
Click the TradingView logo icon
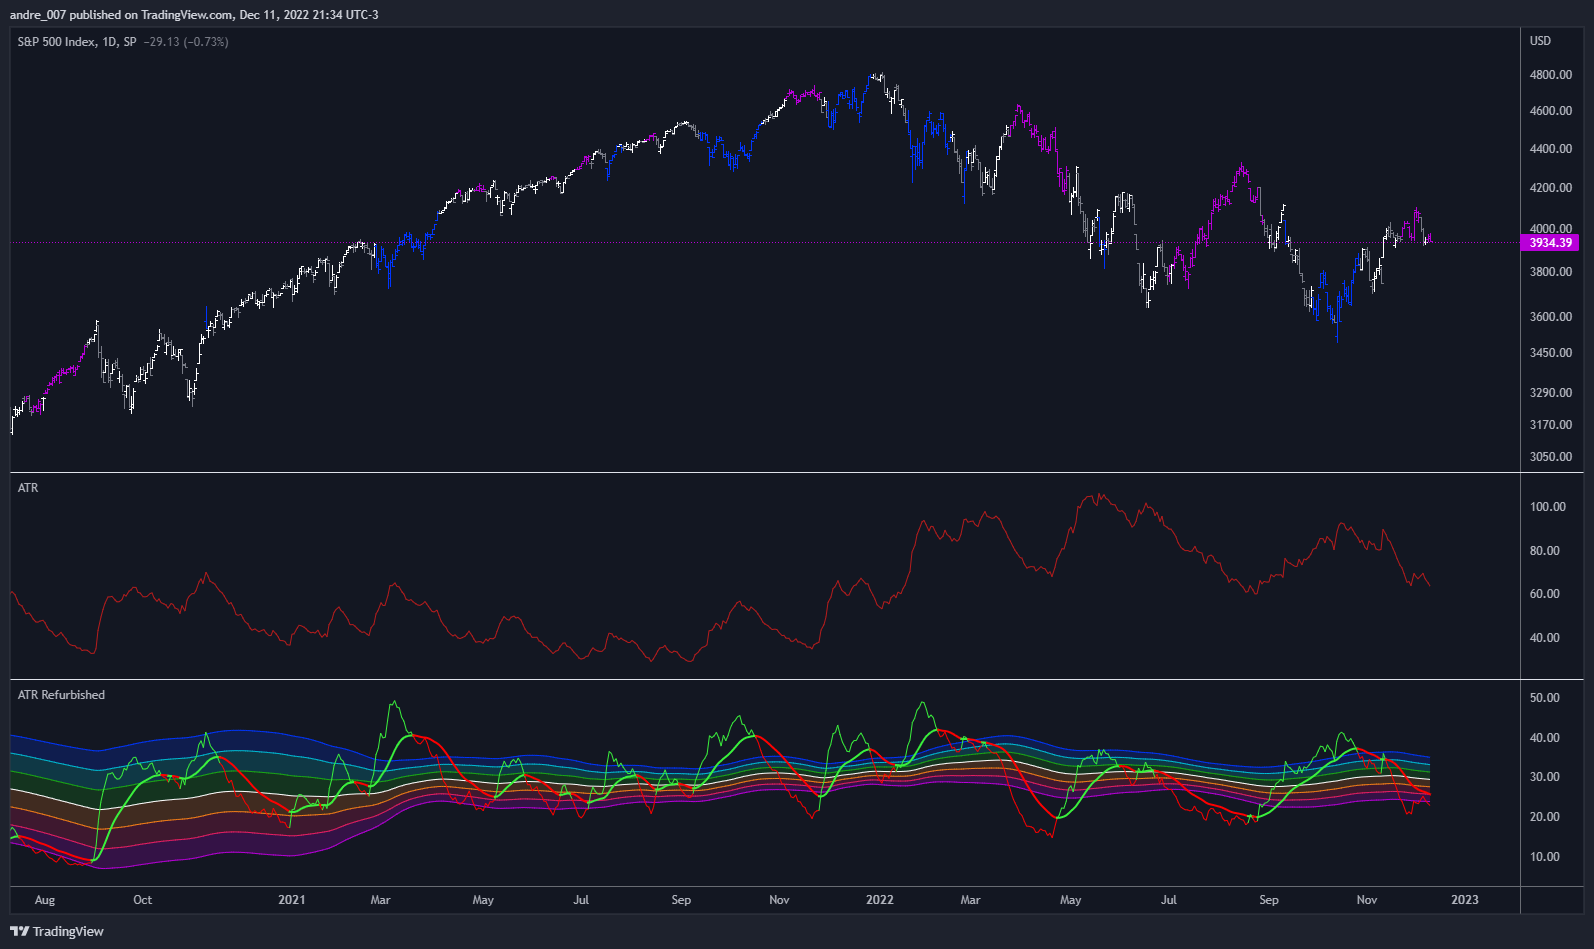point(19,931)
